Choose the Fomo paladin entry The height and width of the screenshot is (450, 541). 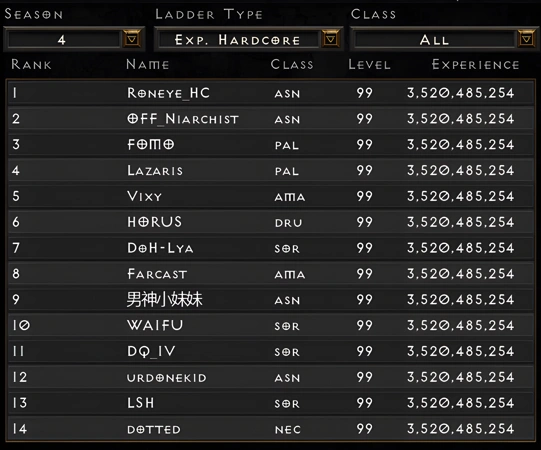pyautogui.click(x=271, y=145)
